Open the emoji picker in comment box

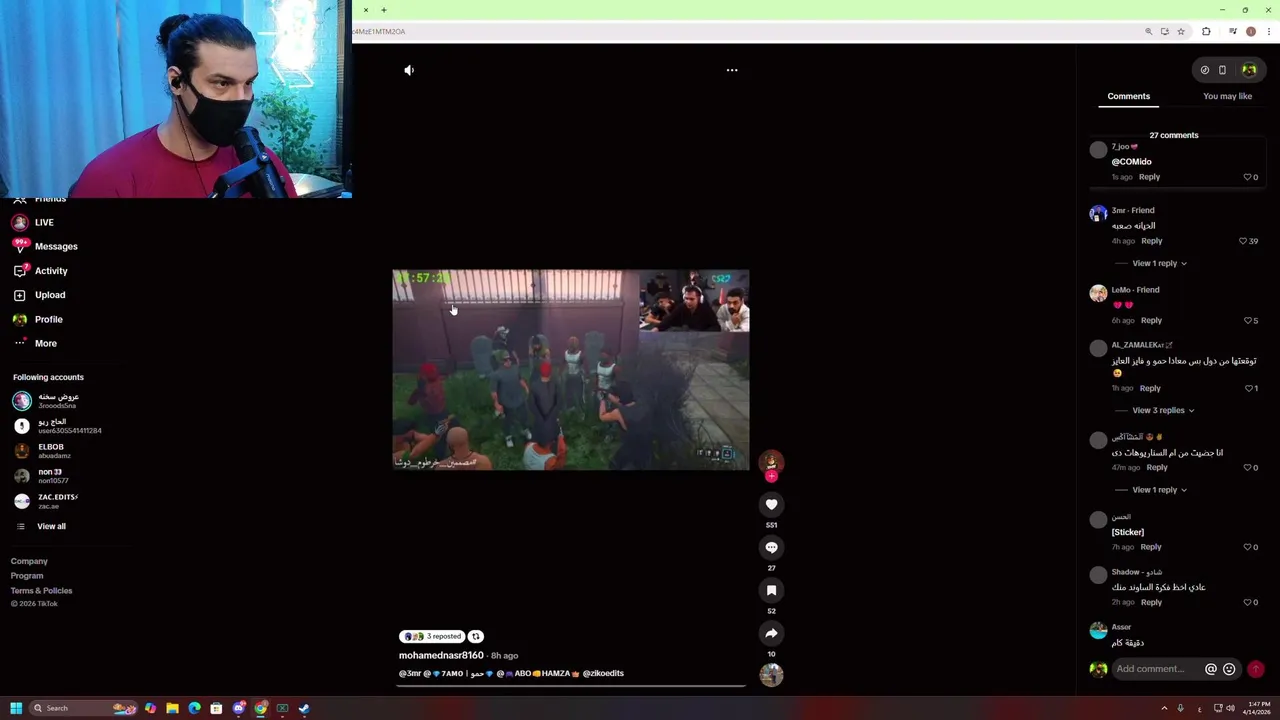click(1229, 669)
